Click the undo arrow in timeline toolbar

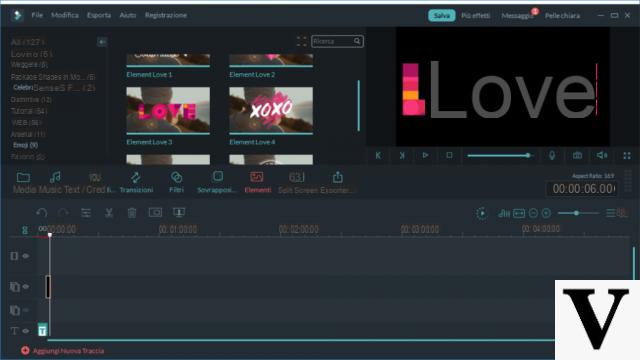point(42,213)
